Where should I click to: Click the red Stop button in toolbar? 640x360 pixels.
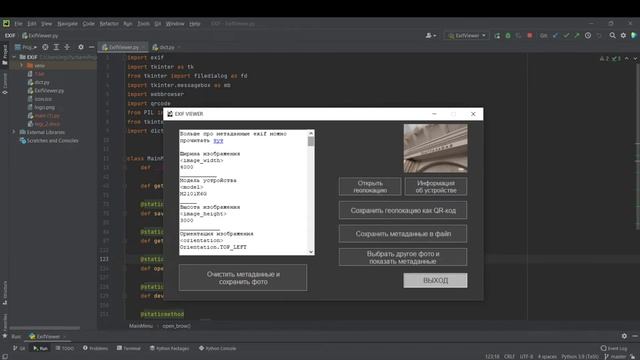point(530,36)
